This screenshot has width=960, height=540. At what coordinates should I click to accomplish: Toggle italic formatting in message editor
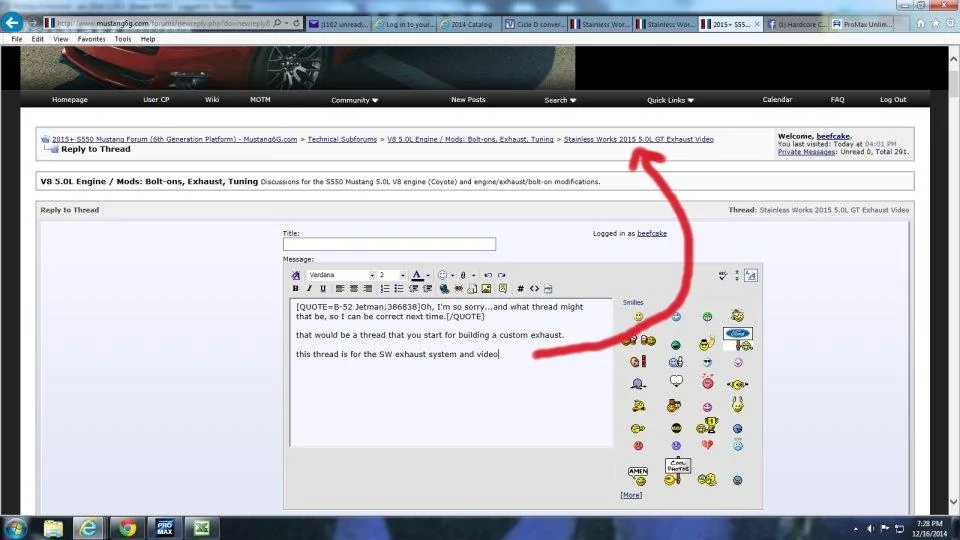point(309,288)
